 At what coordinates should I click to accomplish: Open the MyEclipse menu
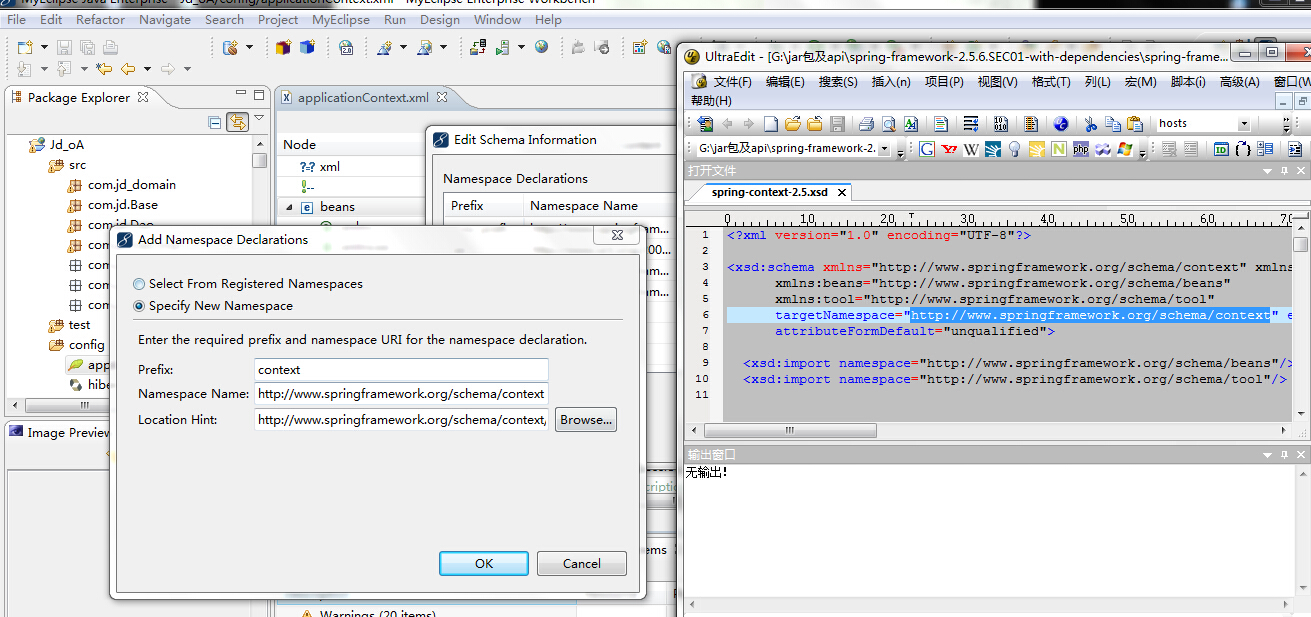coord(341,20)
